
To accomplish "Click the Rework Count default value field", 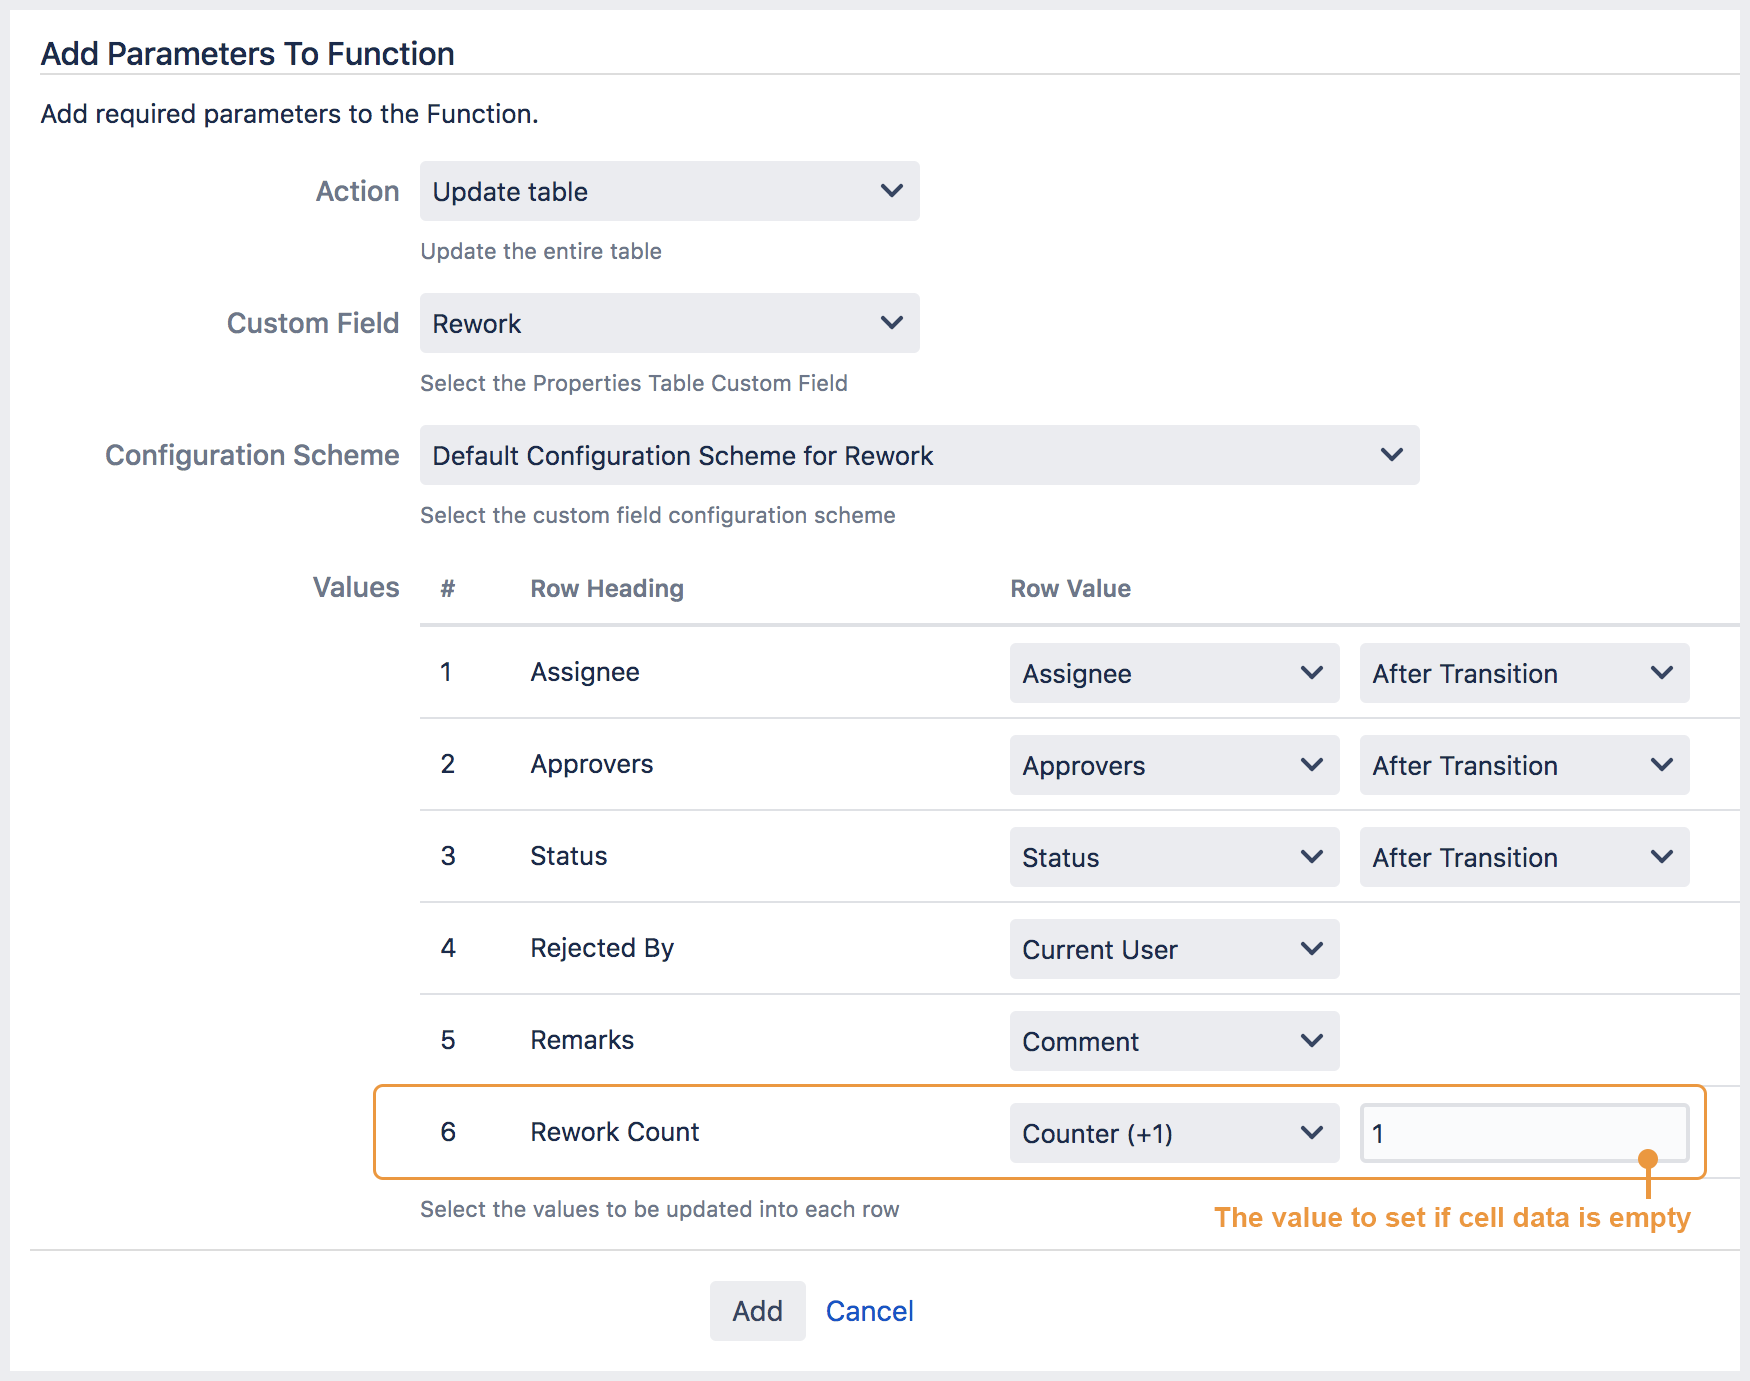I will [1524, 1133].
